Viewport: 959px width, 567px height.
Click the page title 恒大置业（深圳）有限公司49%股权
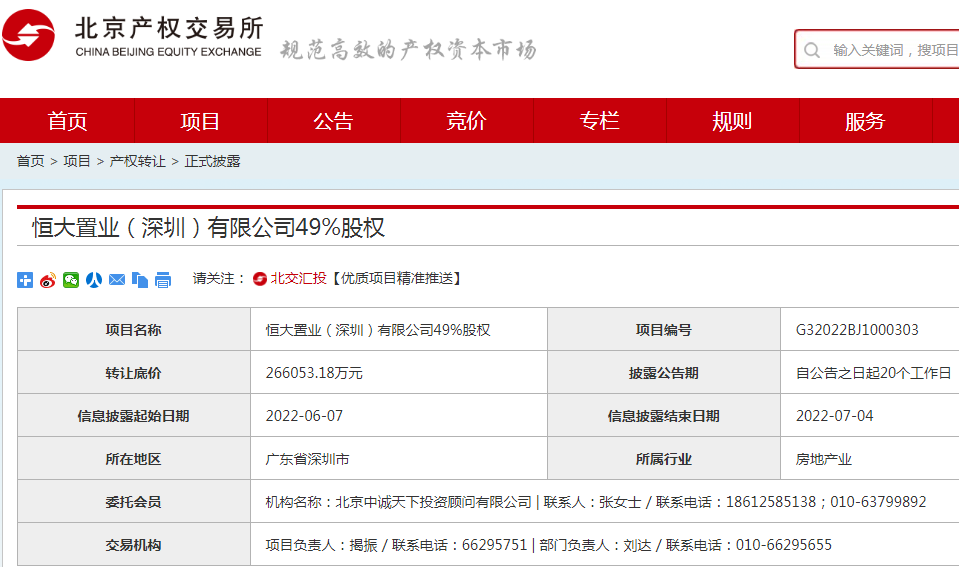(x=209, y=228)
